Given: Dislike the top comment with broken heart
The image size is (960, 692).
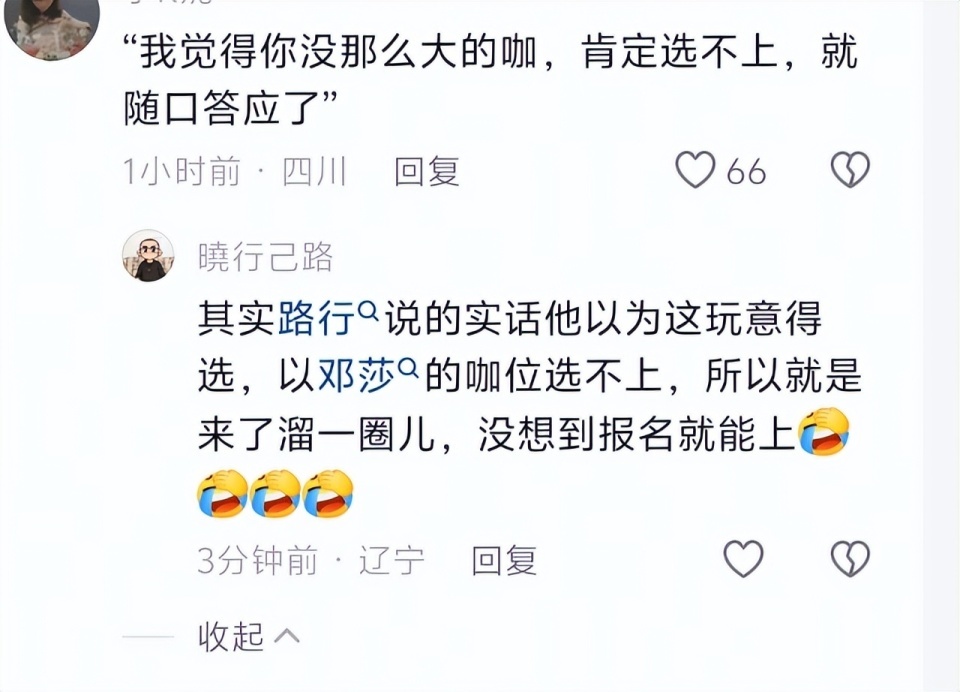Looking at the screenshot, I should pyautogui.click(x=850, y=170).
